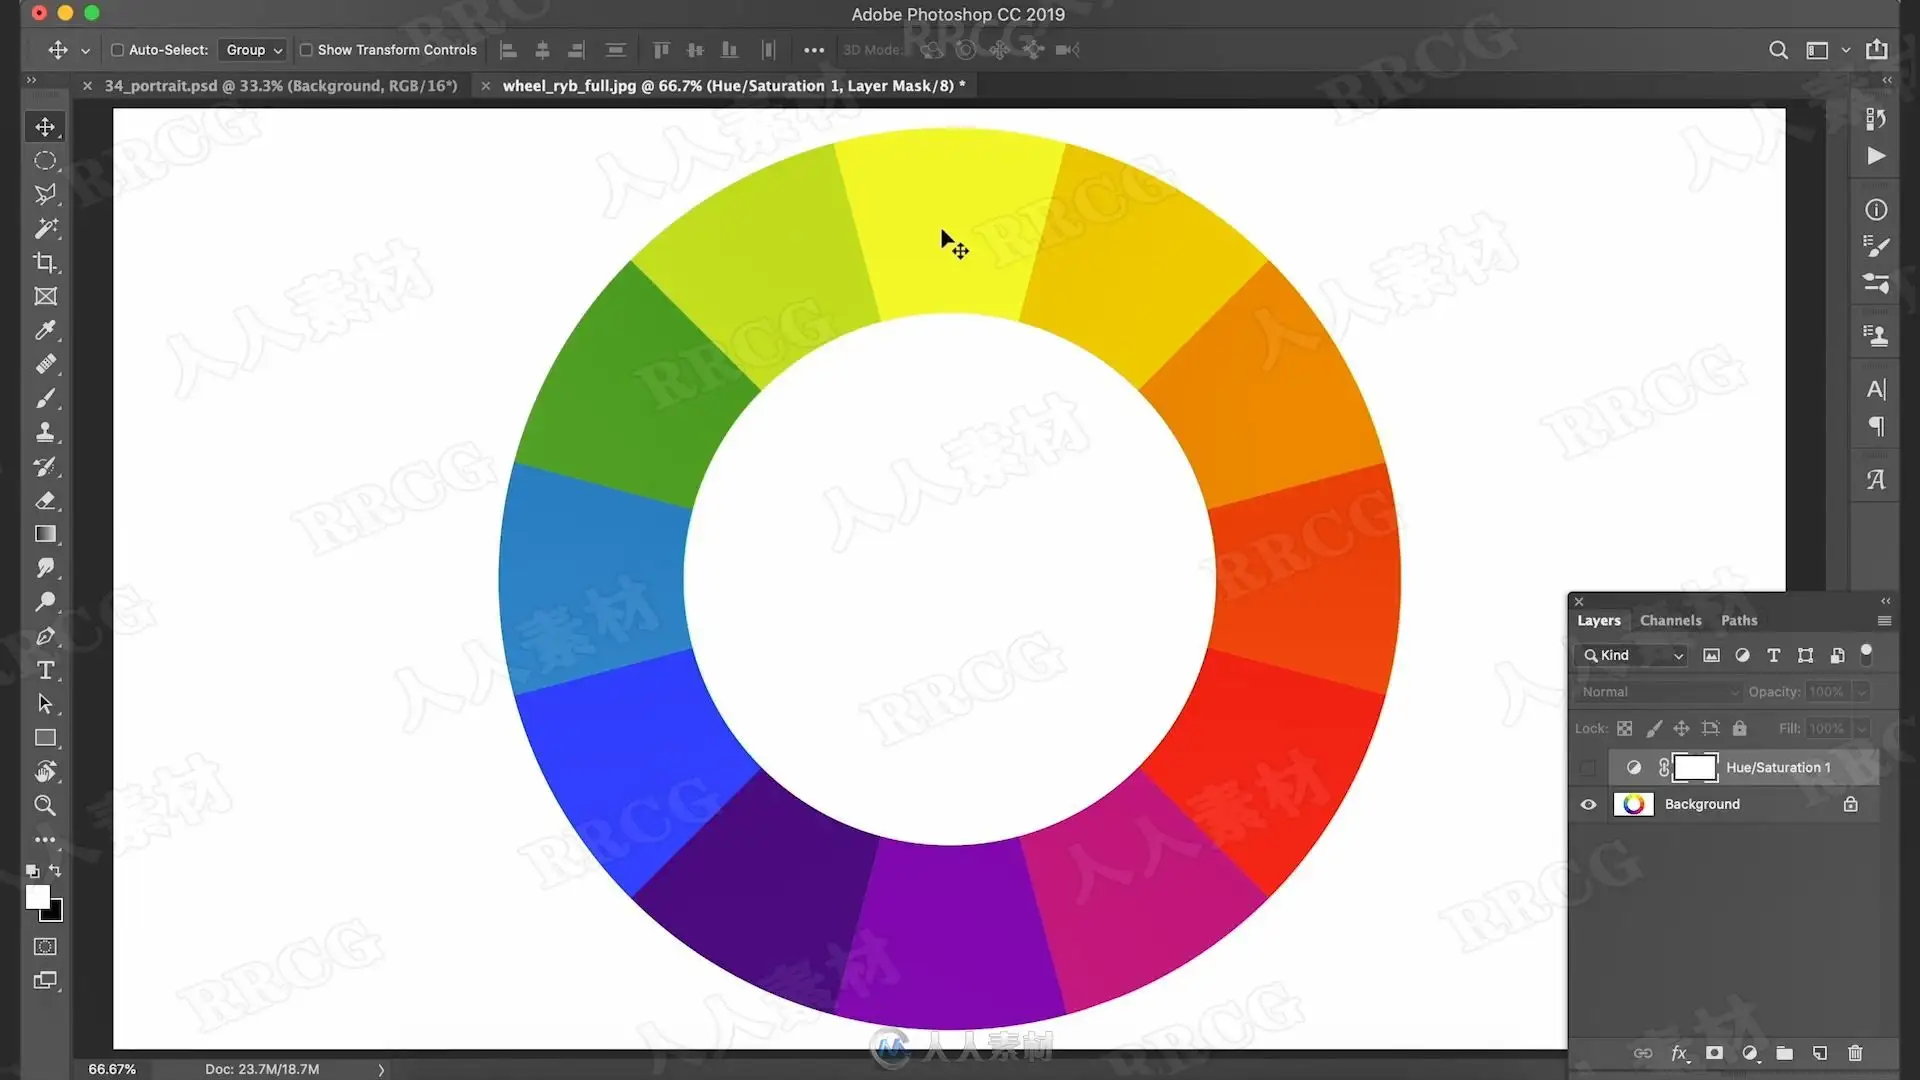
Task: Click the Hue/Saturation 1 layer name
Action: click(x=1778, y=767)
